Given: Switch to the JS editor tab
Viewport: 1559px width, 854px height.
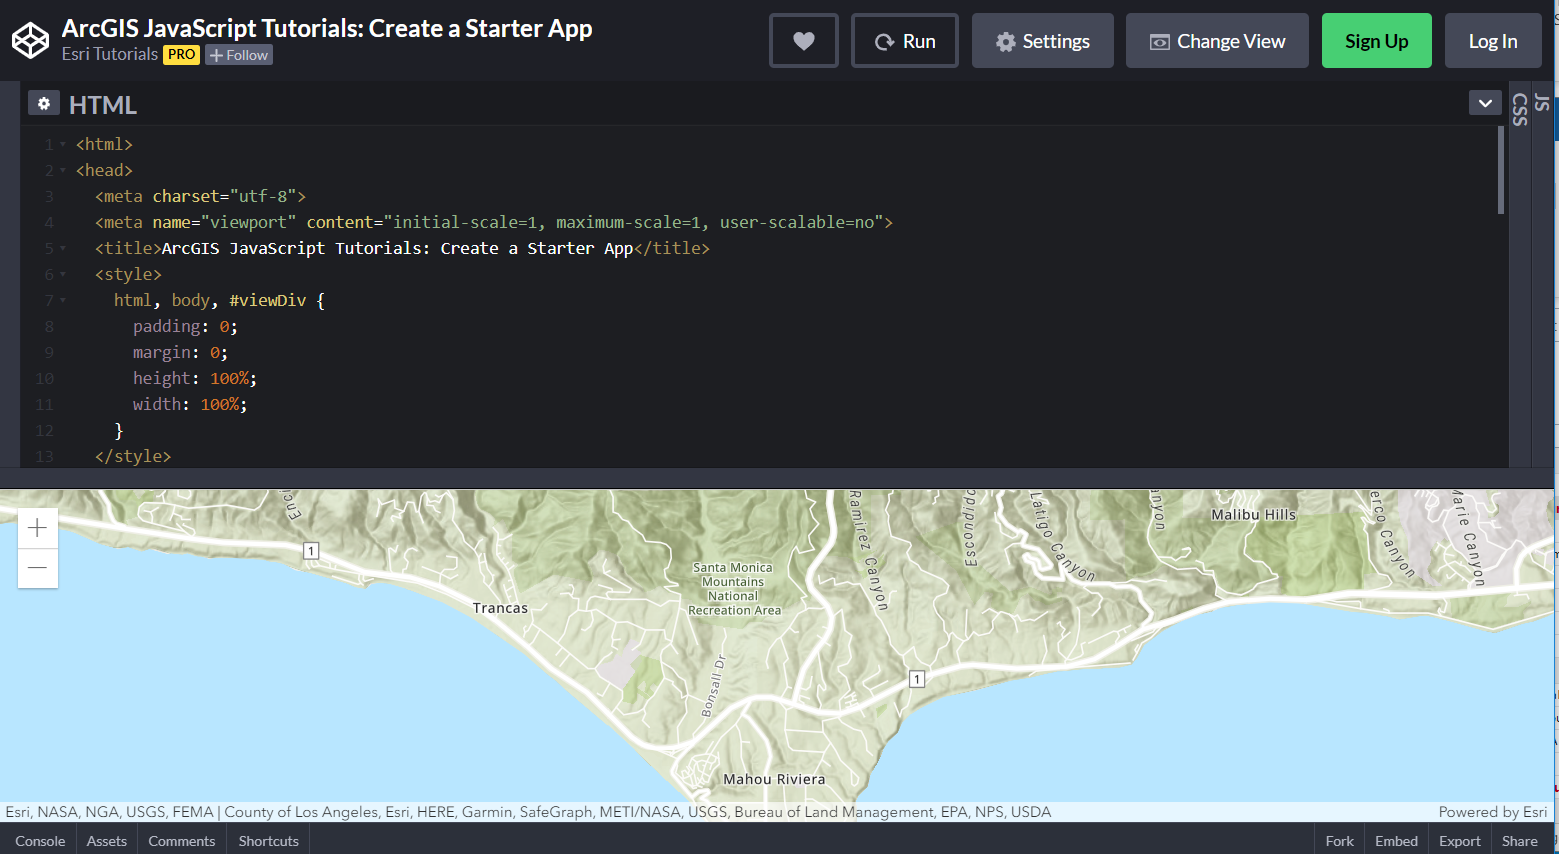Looking at the screenshot, I should tap(1542, 103).
